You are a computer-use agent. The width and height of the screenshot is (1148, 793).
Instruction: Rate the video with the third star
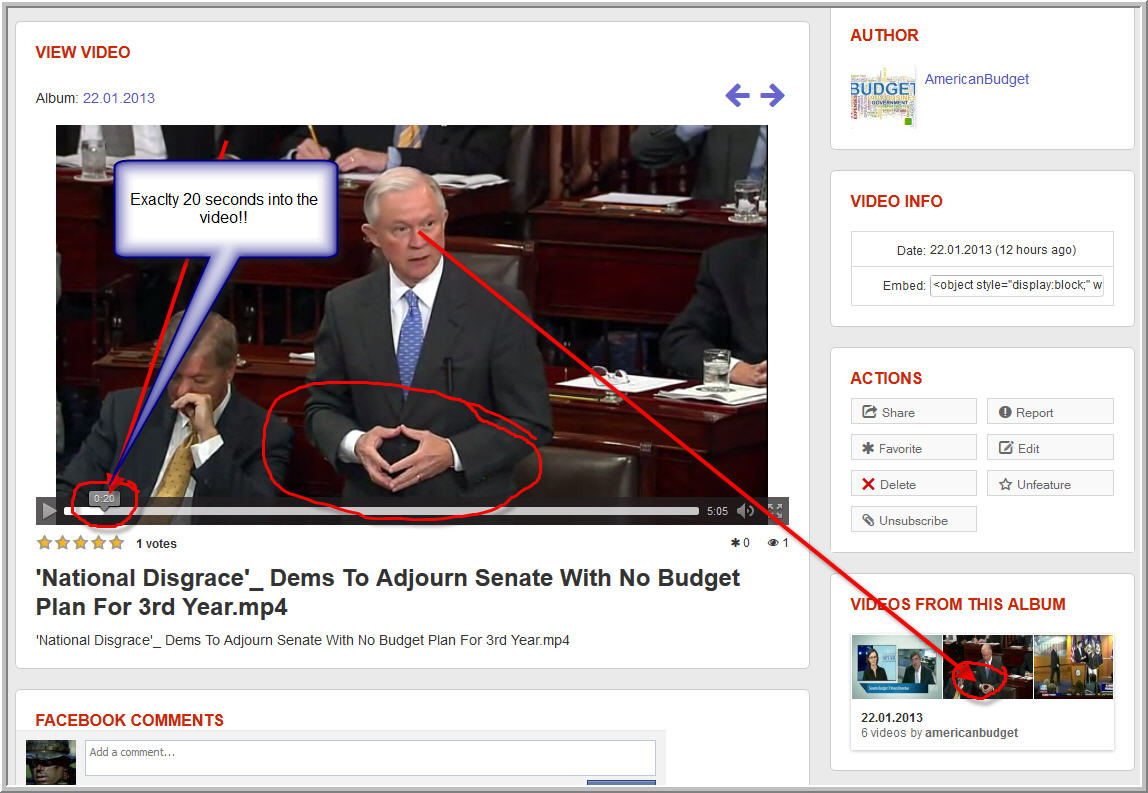tap(81, 543)
